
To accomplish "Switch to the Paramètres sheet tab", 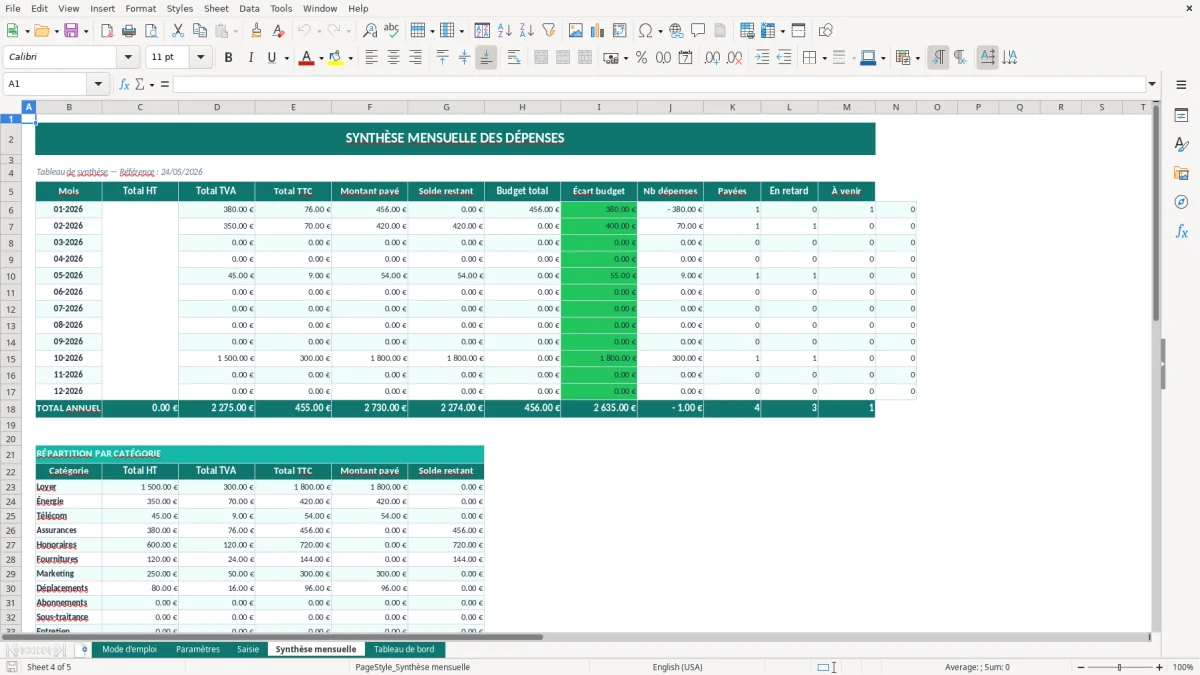I will [x=198, y=649].
